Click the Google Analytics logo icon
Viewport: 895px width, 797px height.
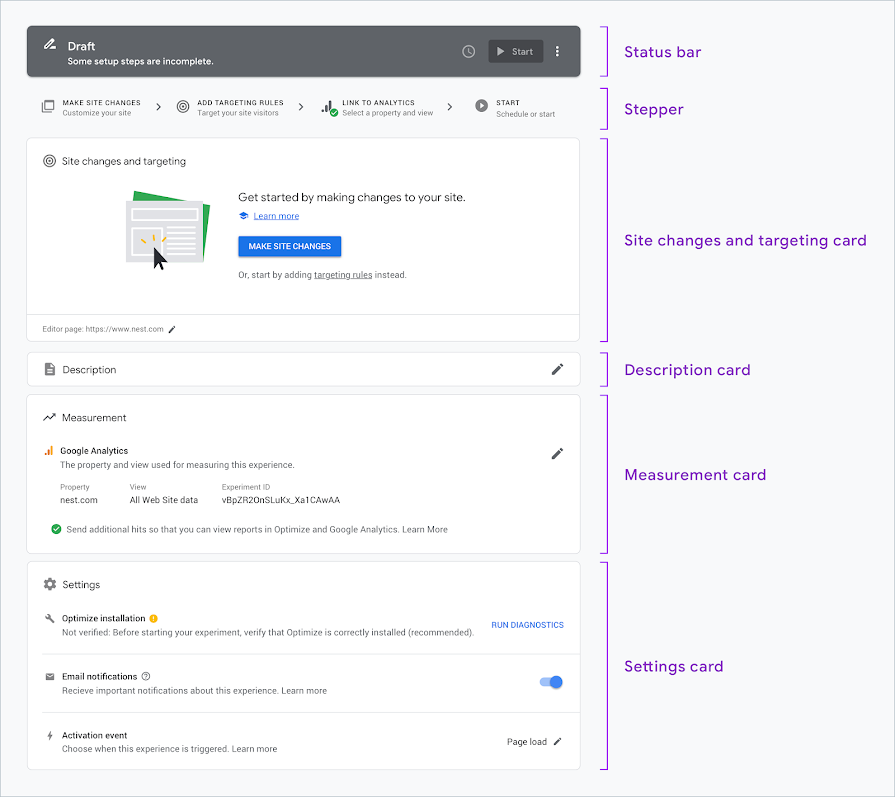49,450
